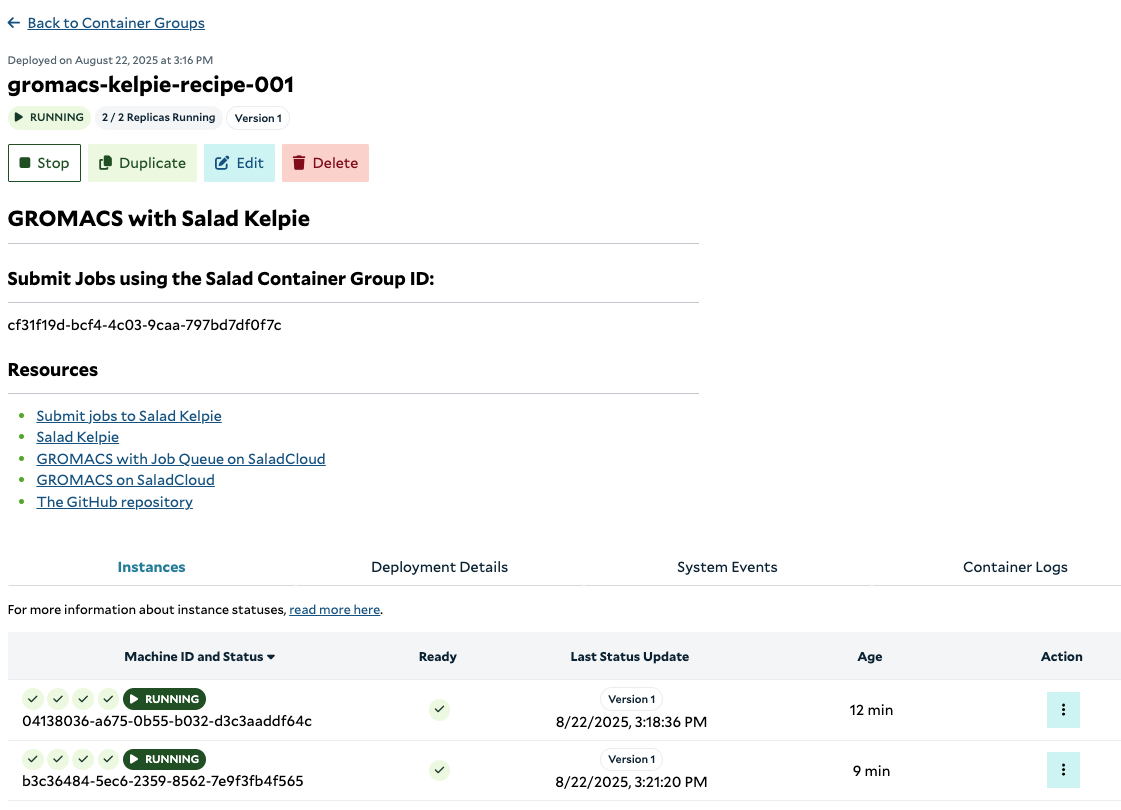Screen dimensions: 1121x810
Task: Open the Container Logs tab
Action: coord(1015,567)
